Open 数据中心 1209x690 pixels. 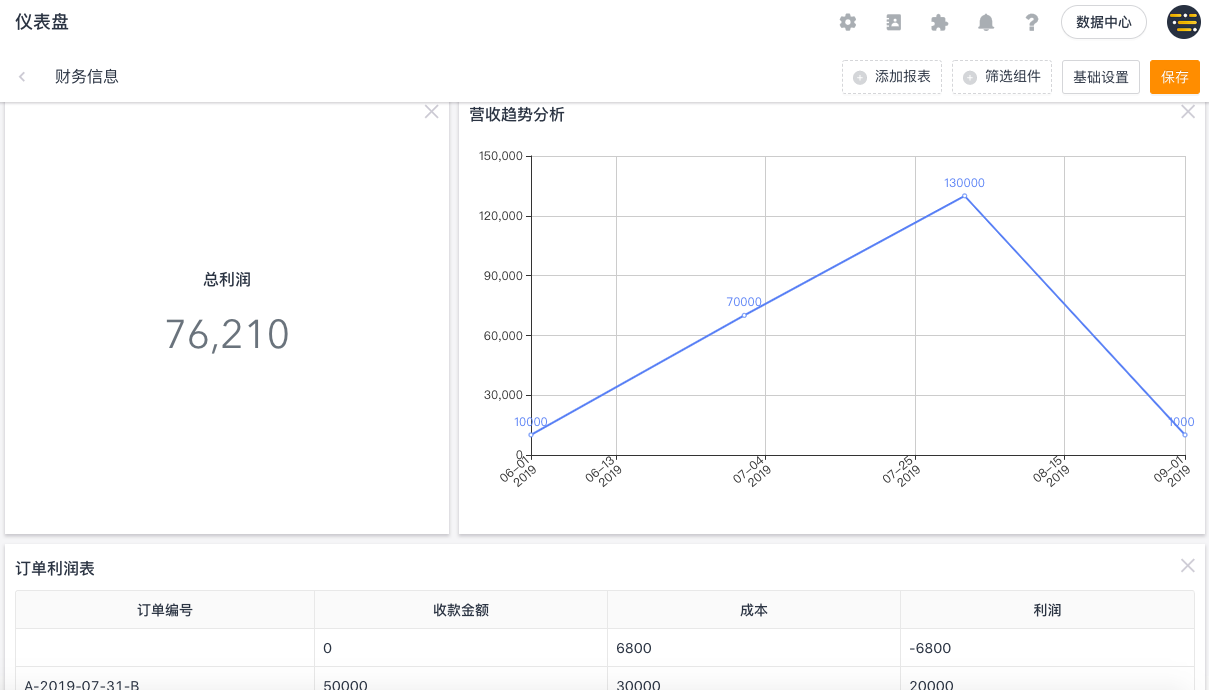pos(1104,22)
